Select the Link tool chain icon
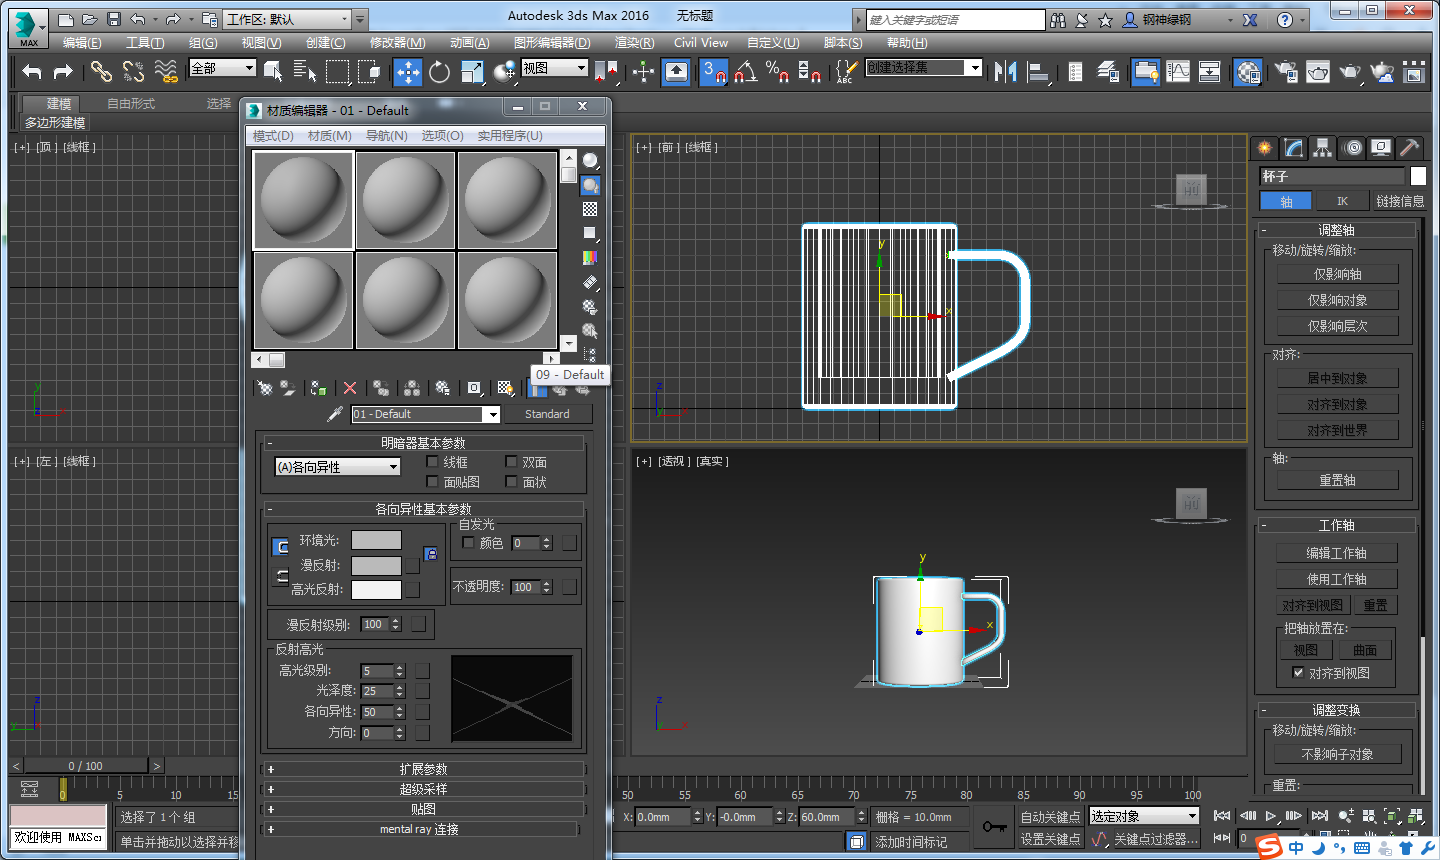The image size is (1440, 860). [100, 71]
